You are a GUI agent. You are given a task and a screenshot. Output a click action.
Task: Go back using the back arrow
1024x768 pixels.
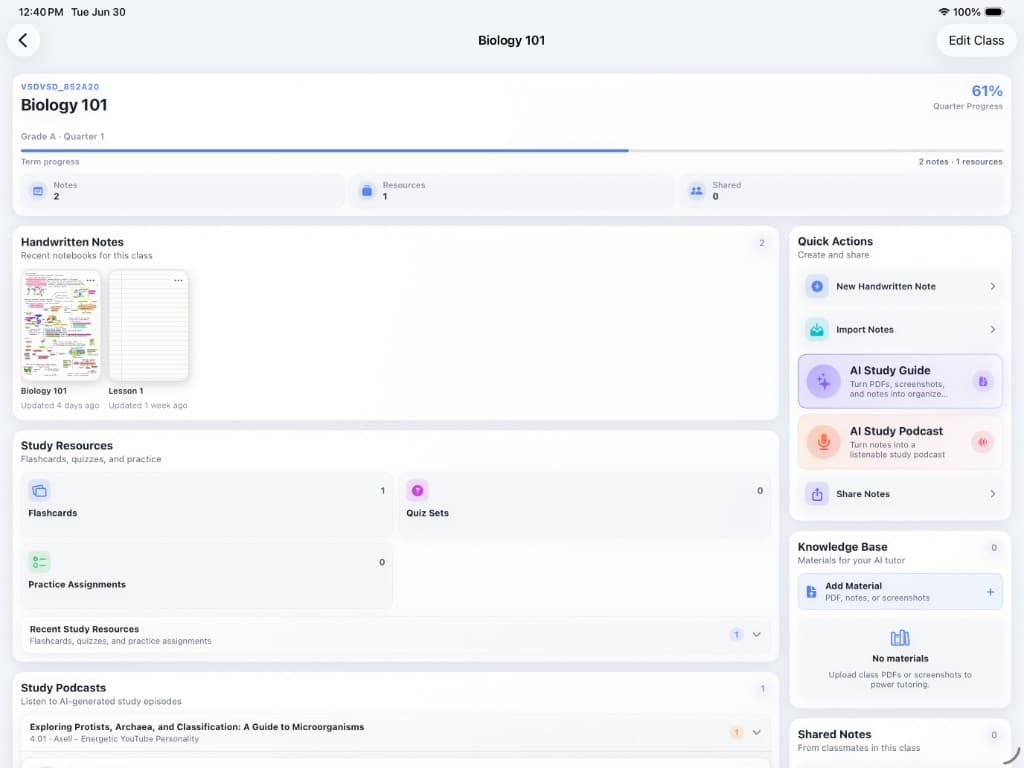[24, 40]
